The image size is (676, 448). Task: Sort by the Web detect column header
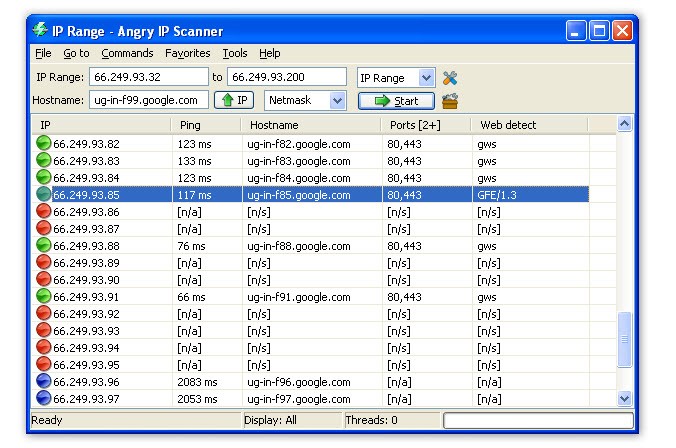(x=529, y=125)
